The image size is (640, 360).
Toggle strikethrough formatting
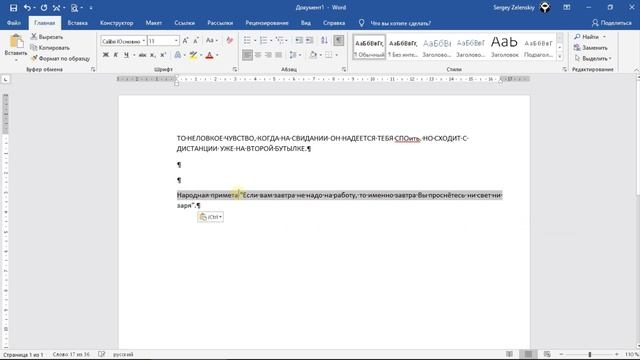tap(142, 55)
